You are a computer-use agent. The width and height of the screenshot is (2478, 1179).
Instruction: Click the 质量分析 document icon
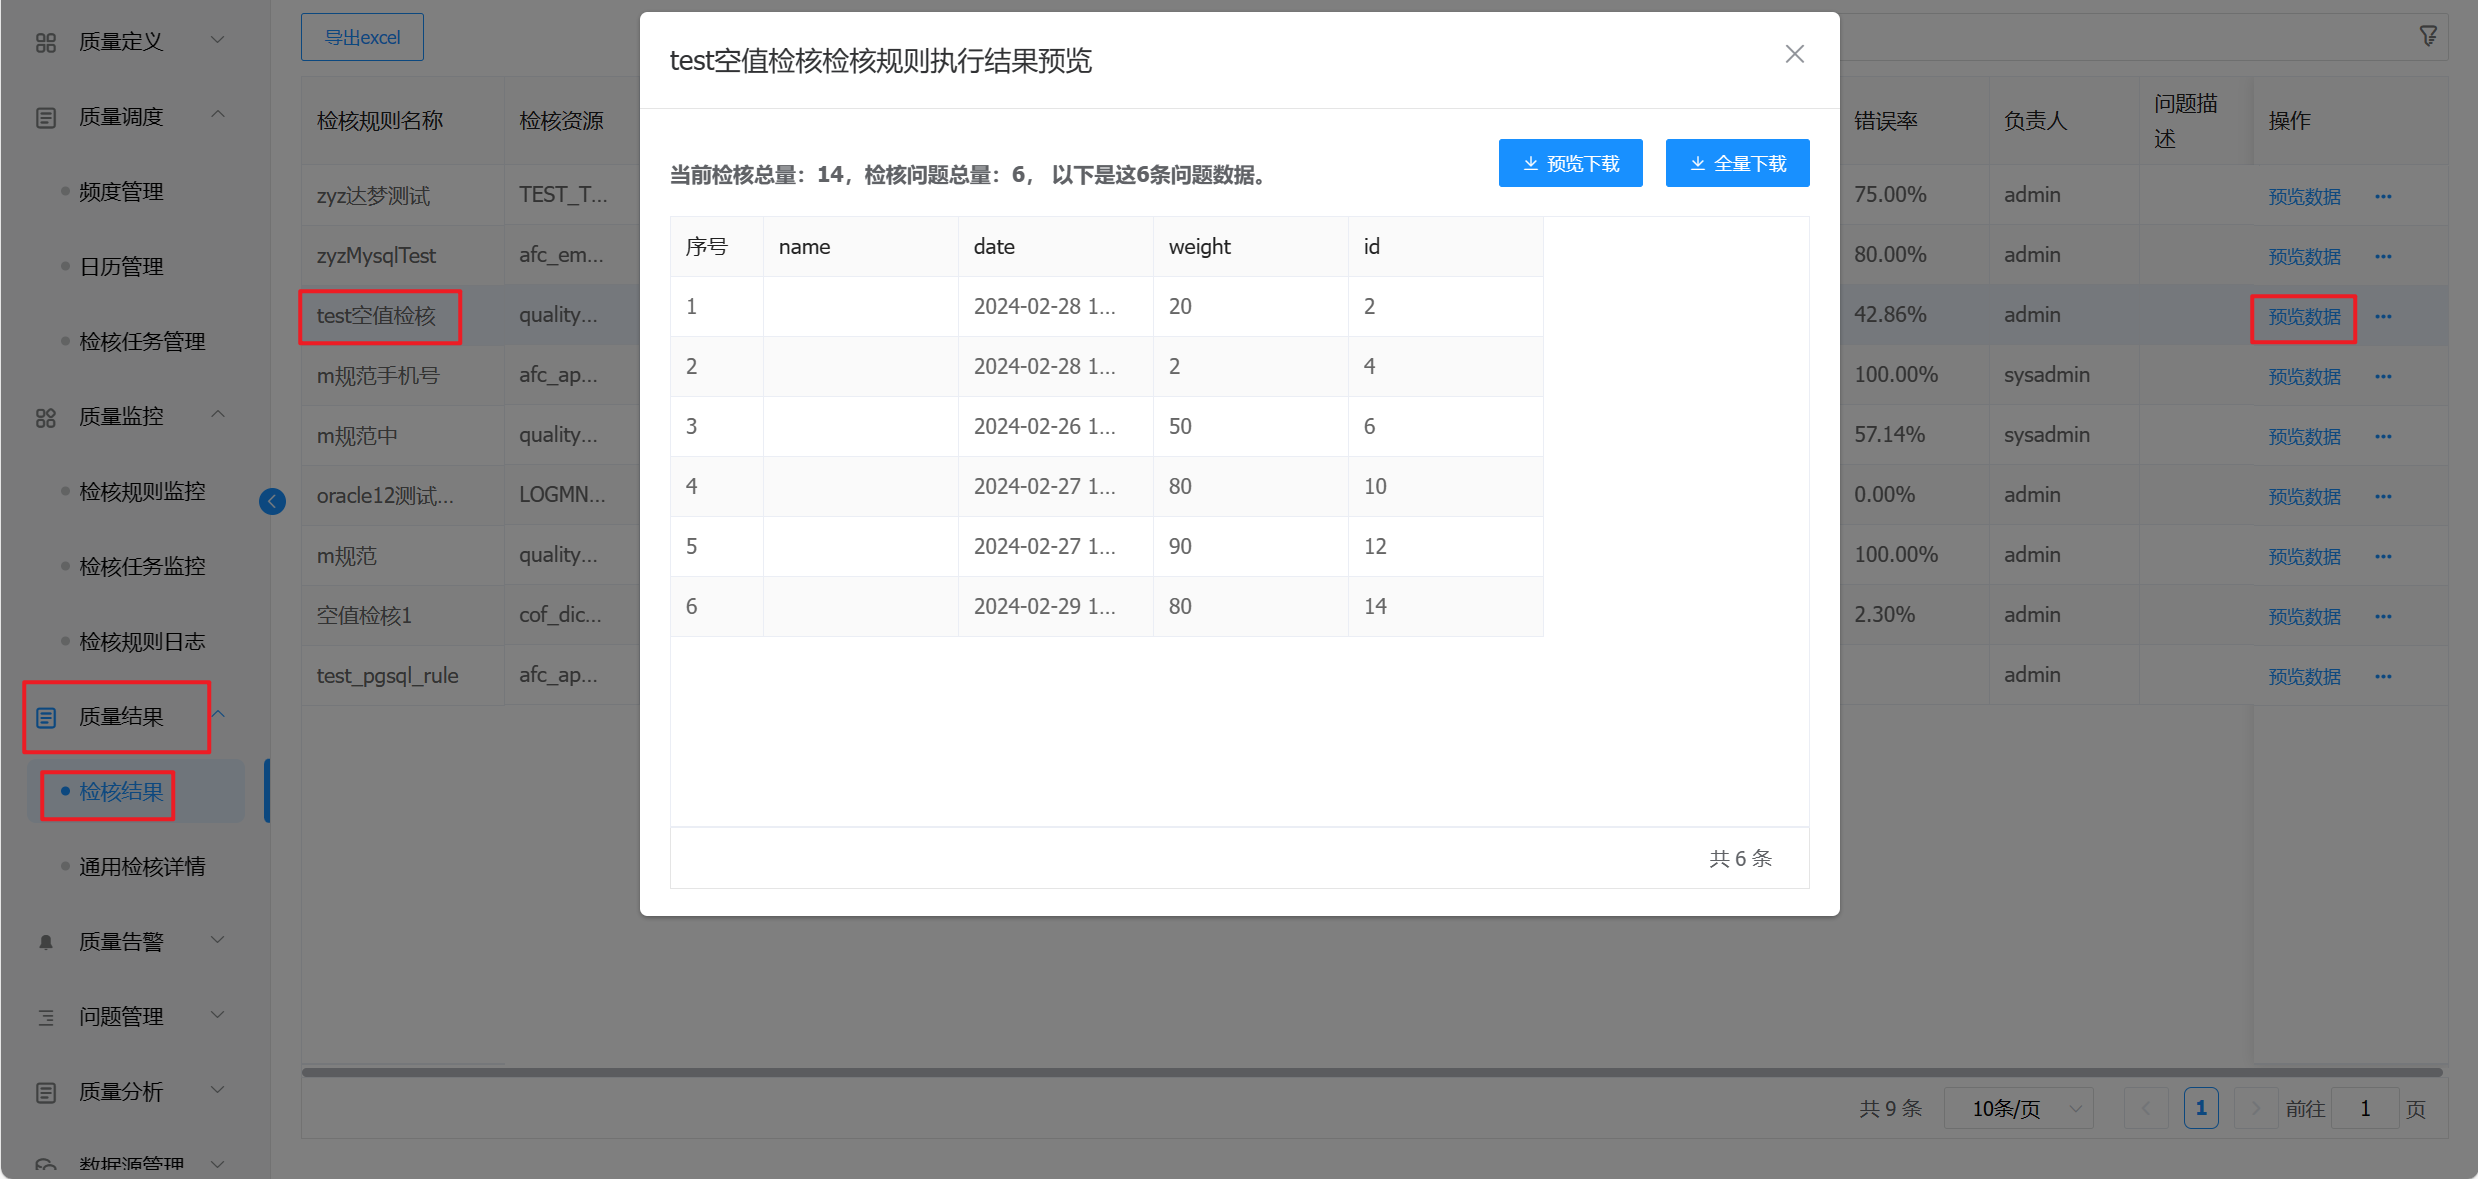[x=46, y=1092]
